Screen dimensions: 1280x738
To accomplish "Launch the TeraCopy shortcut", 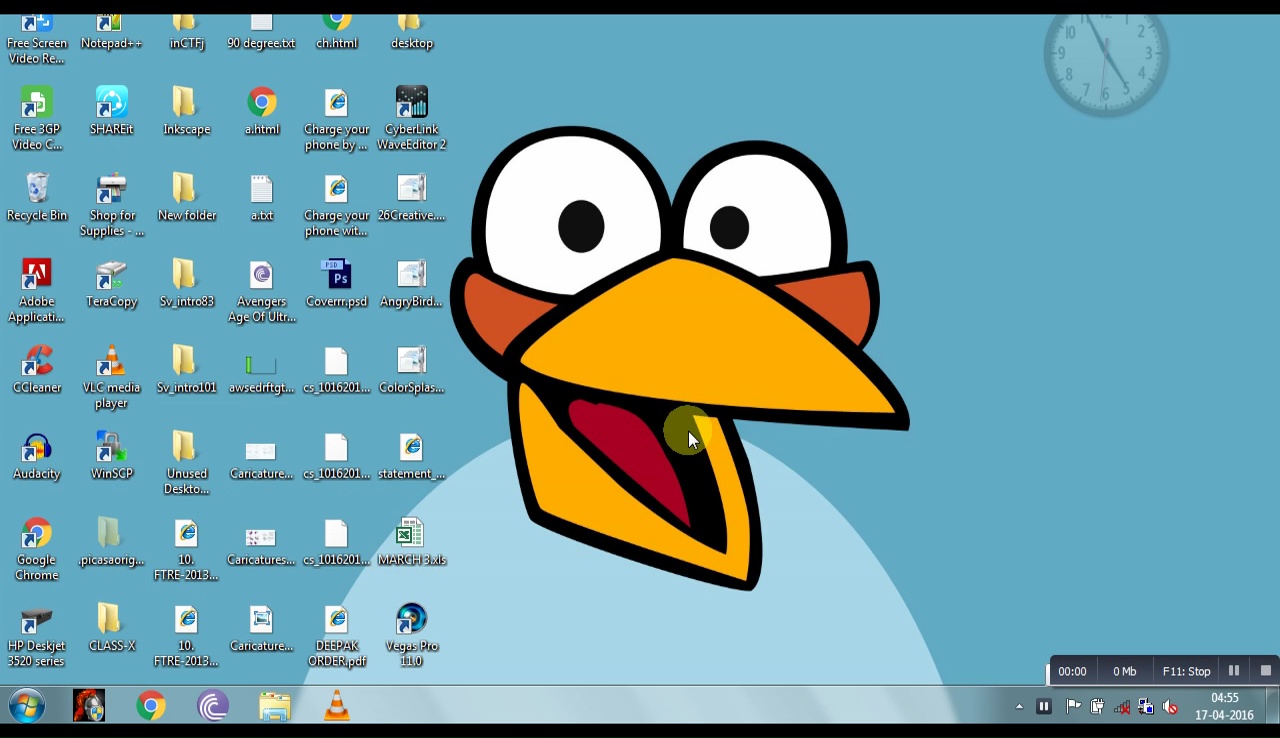I will (111, 283).
